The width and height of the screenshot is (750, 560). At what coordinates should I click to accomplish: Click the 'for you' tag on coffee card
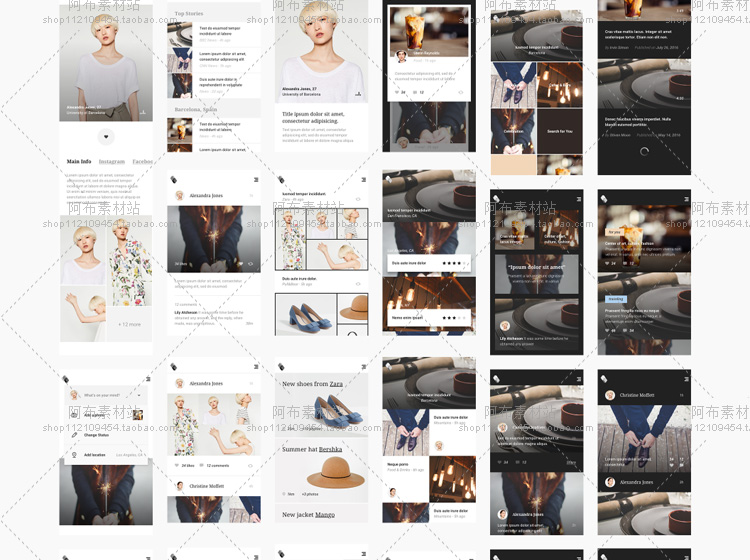tap(614, 231)
